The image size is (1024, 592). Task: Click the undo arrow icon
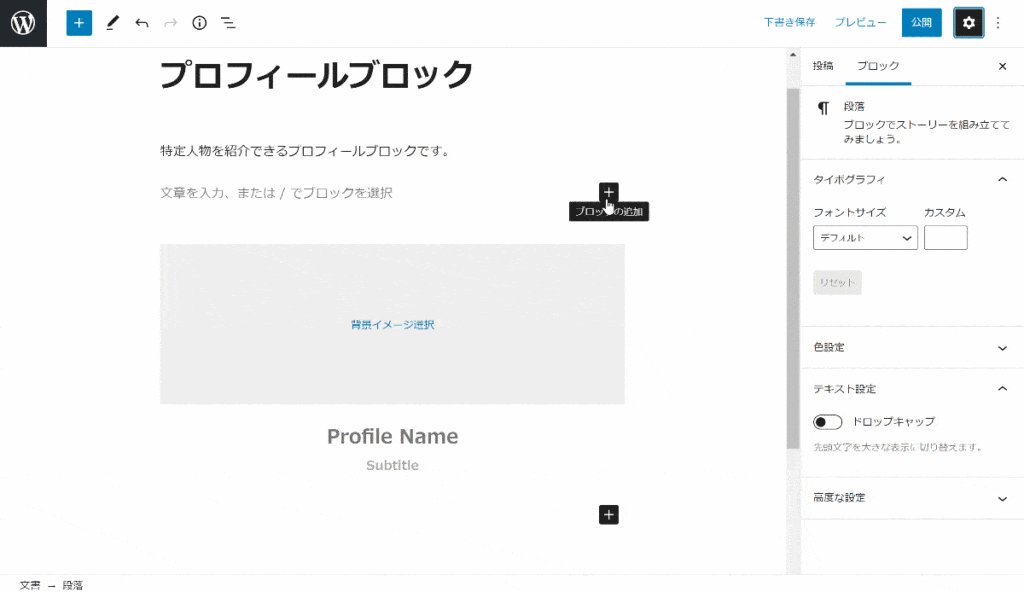coord(139,22)
